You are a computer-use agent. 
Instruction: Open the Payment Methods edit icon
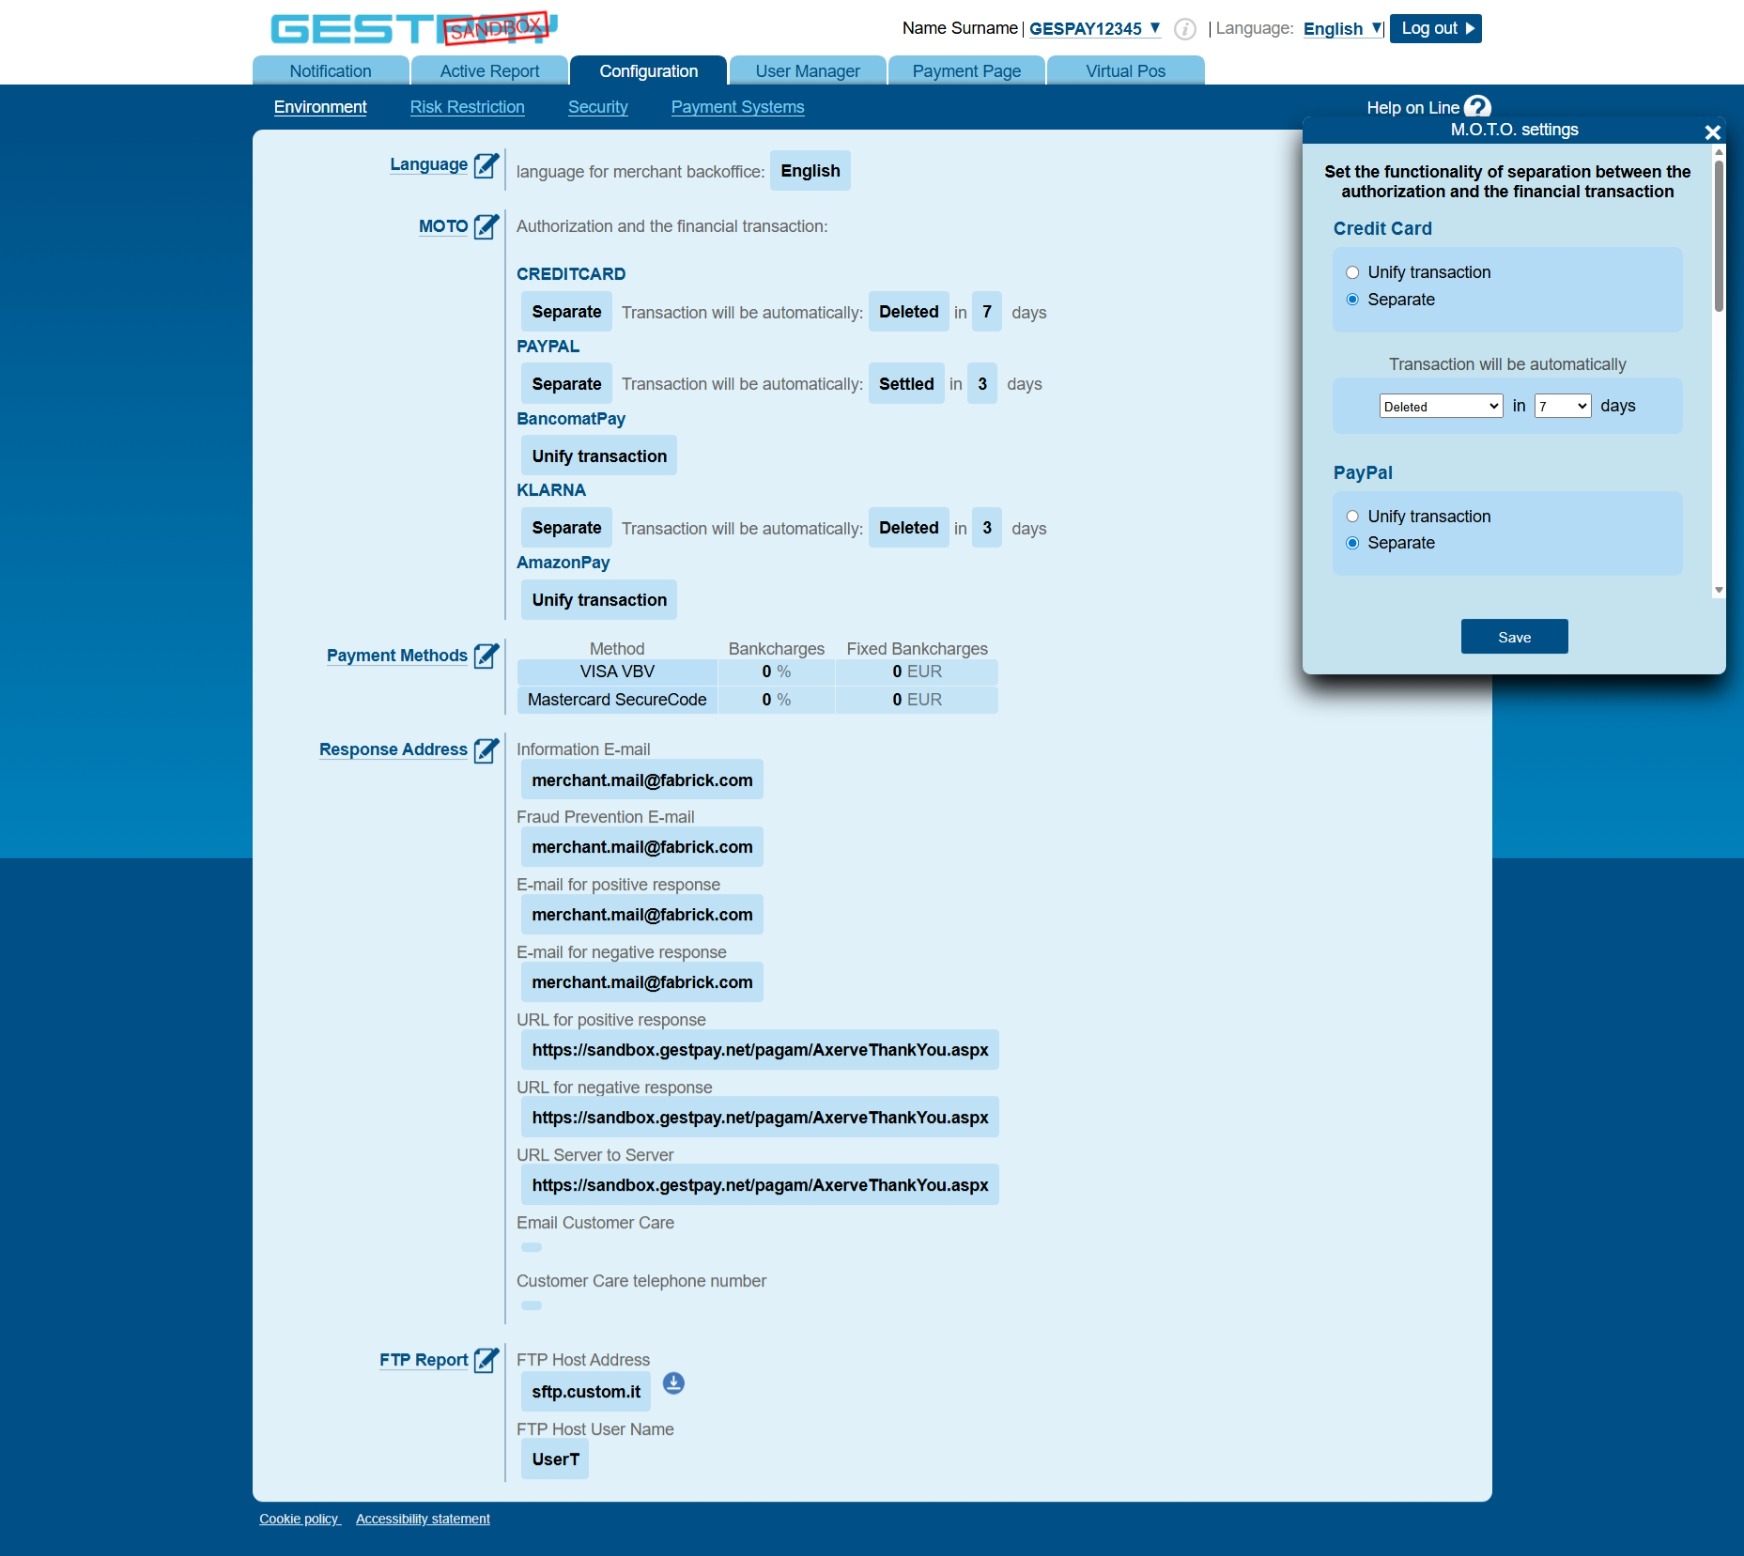[486, 656]
